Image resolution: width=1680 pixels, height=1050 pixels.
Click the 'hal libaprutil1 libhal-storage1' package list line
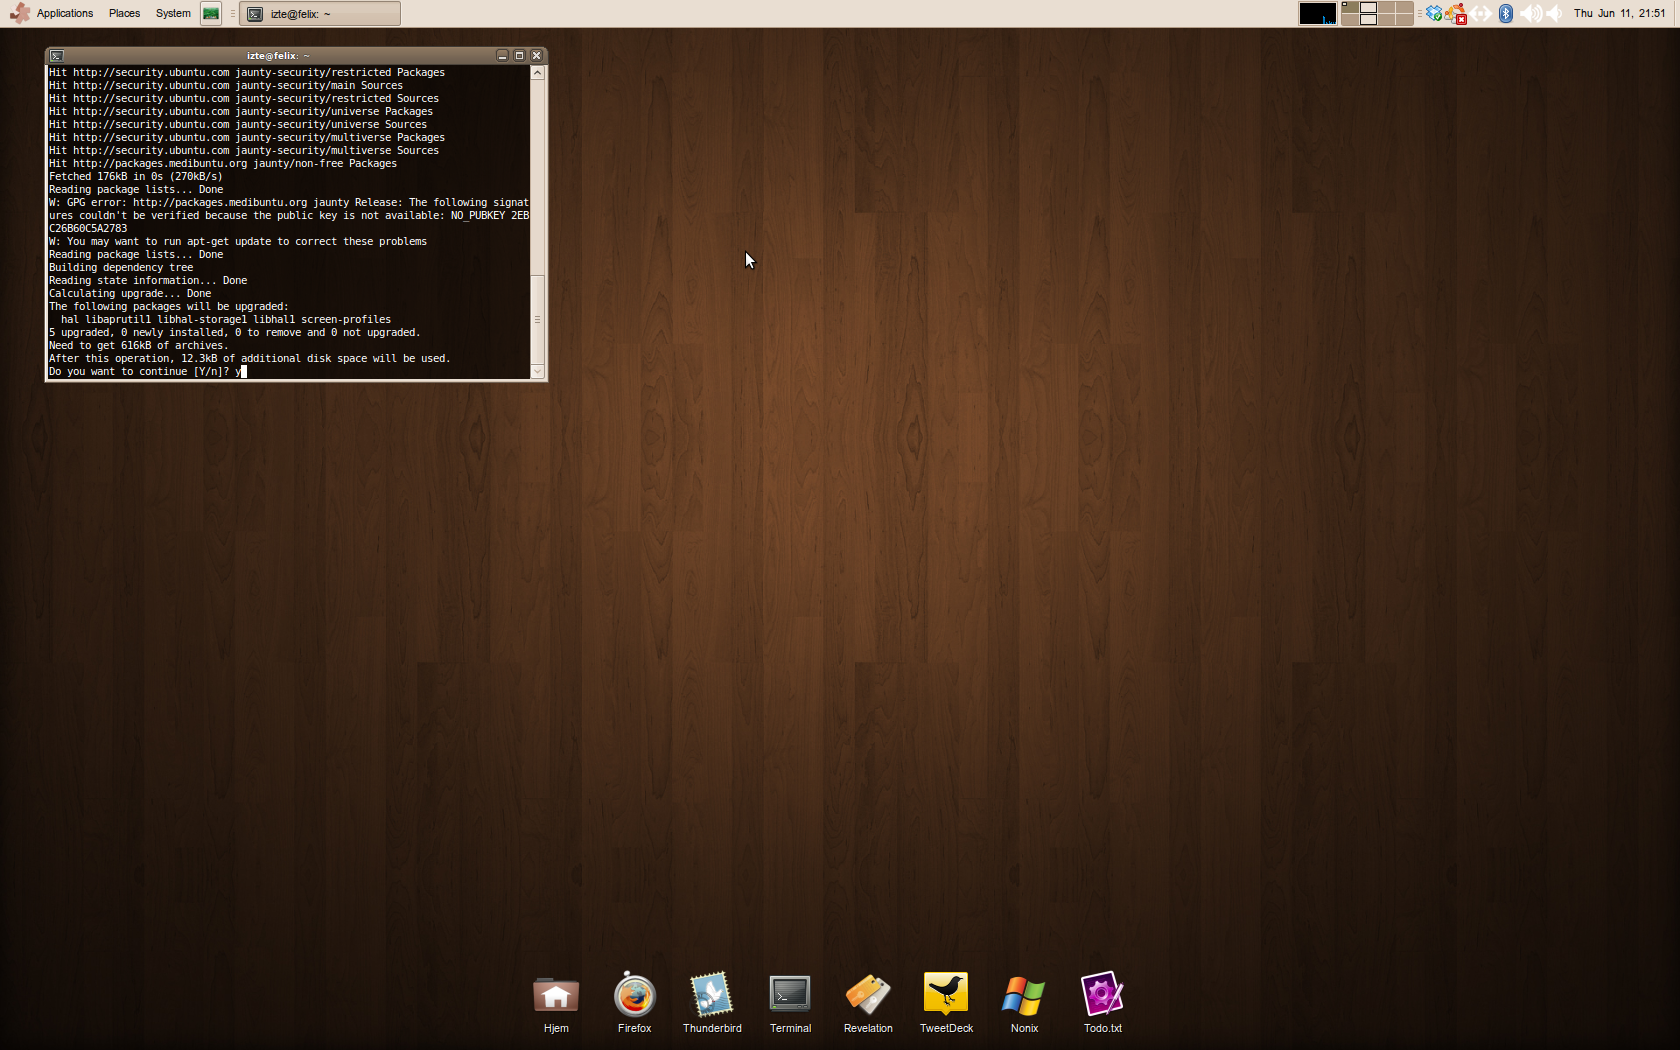coord(226,320)
